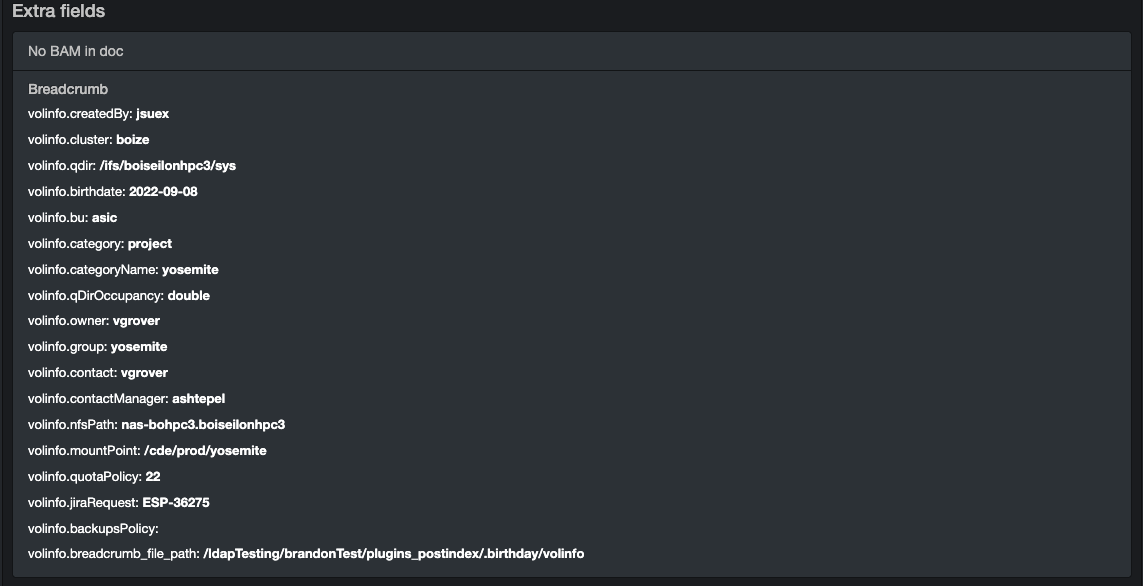Screen dimensions: 1143x586
Task: Select the createdBy value jsuex
Action: (152, 114)
